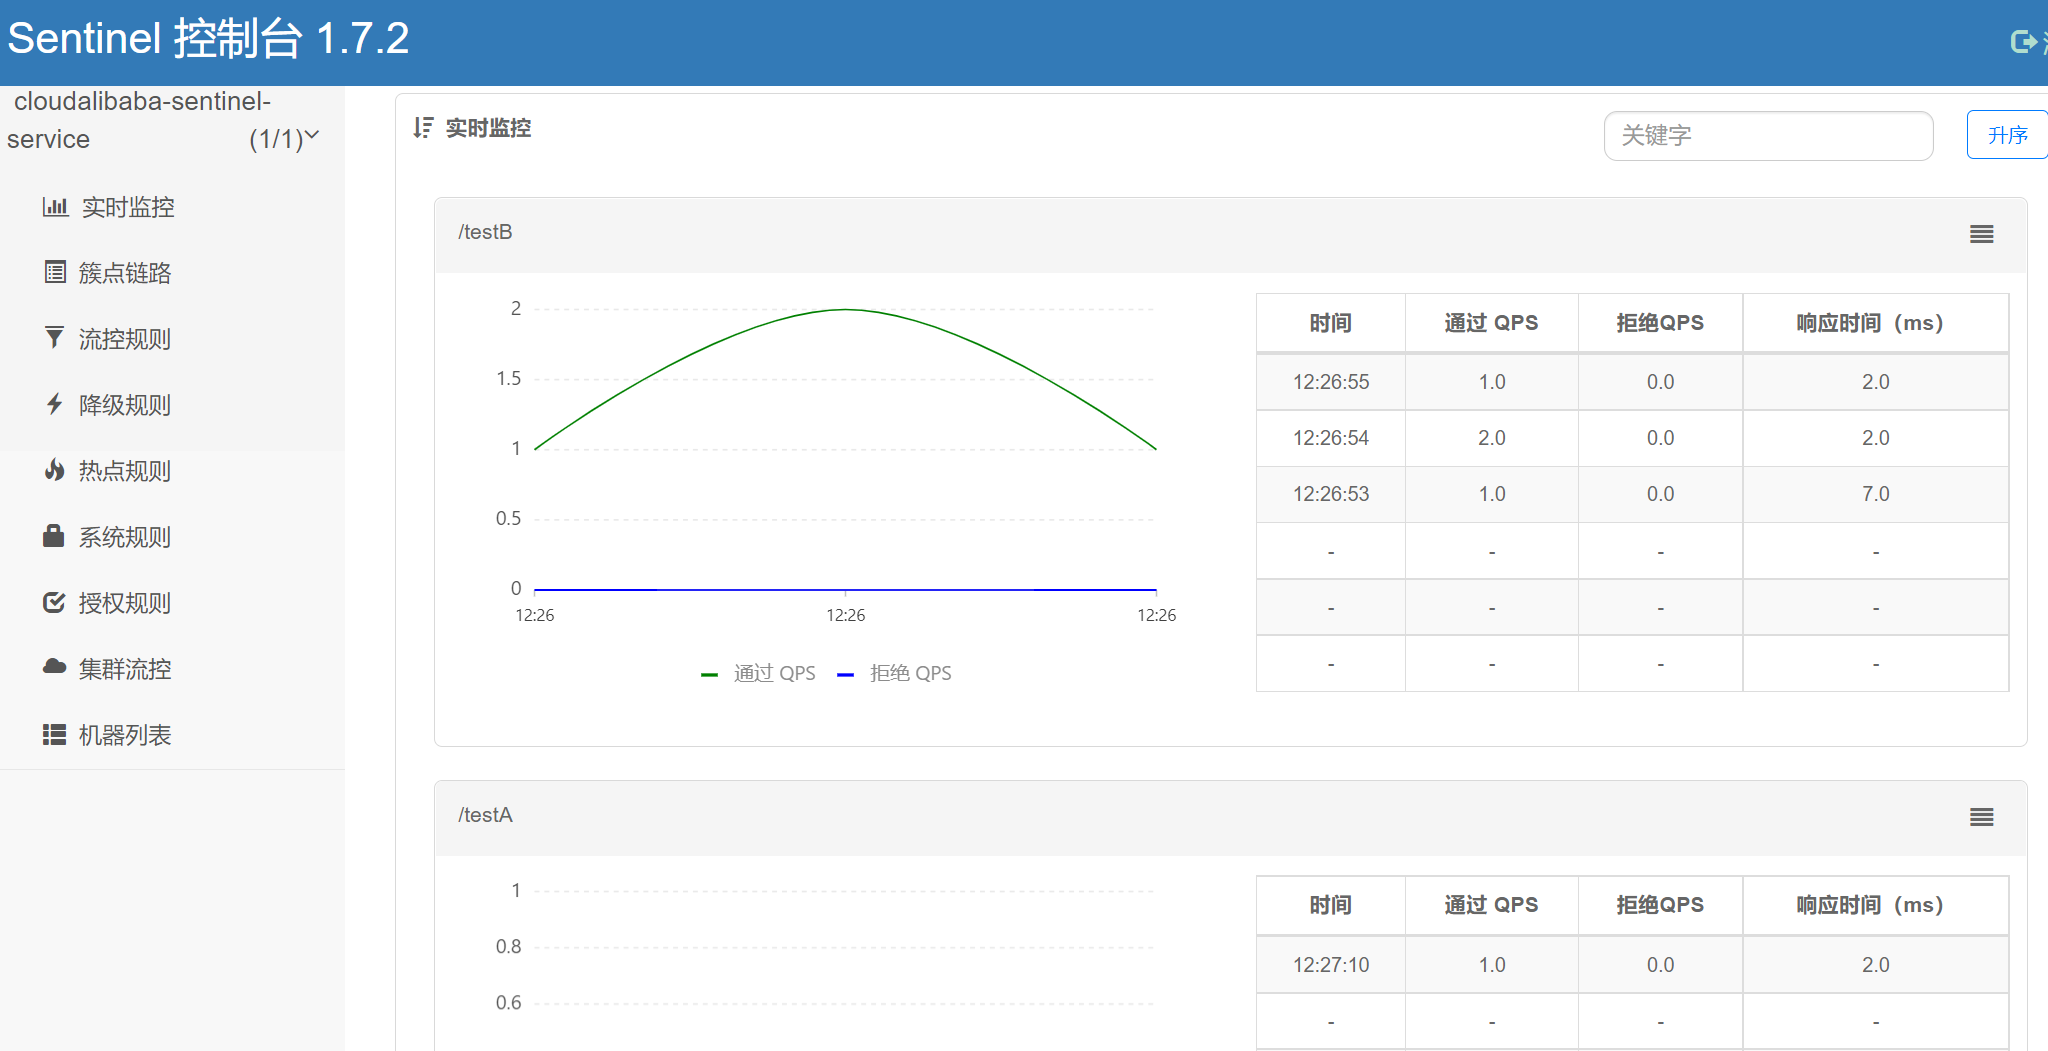Click the sort icon next to 实时监控 heading
The image size is (2048, 1051).
coord(423,128)
